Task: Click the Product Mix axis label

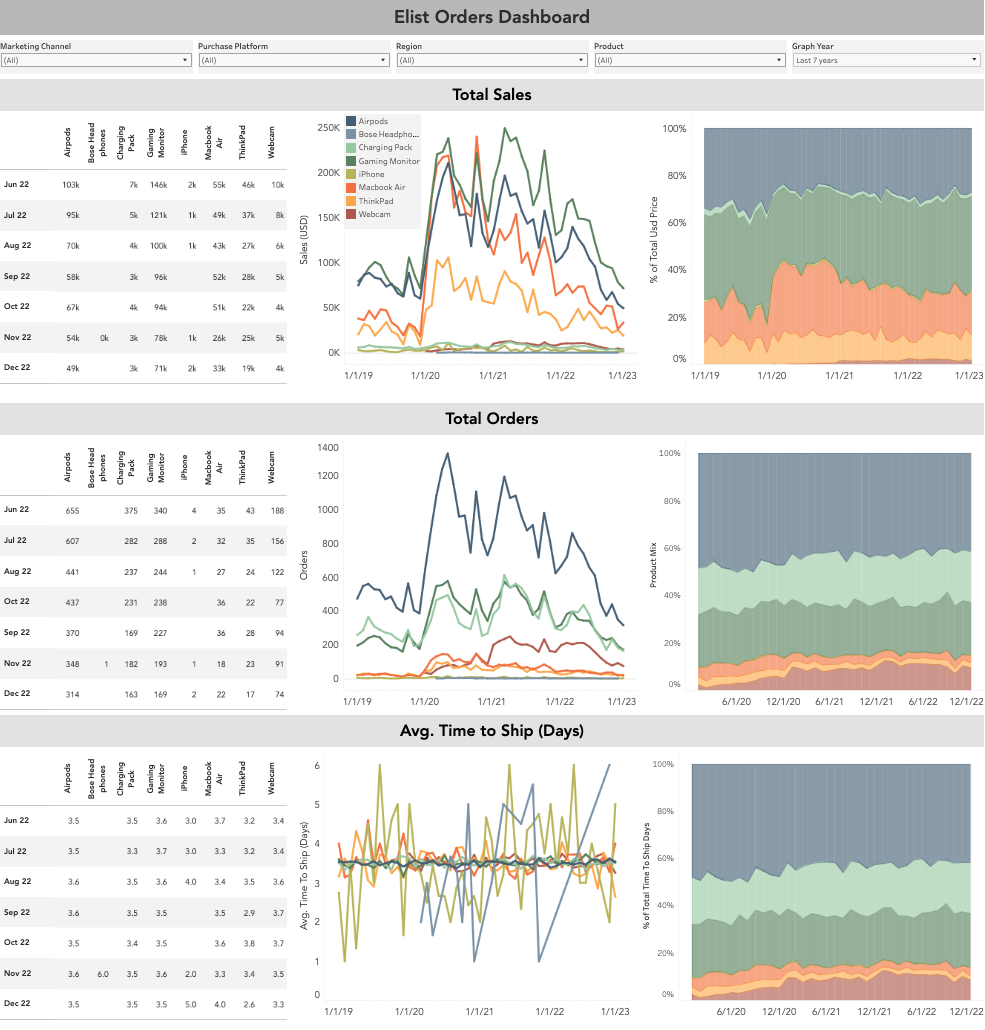Action: click(x=653, y=565)
